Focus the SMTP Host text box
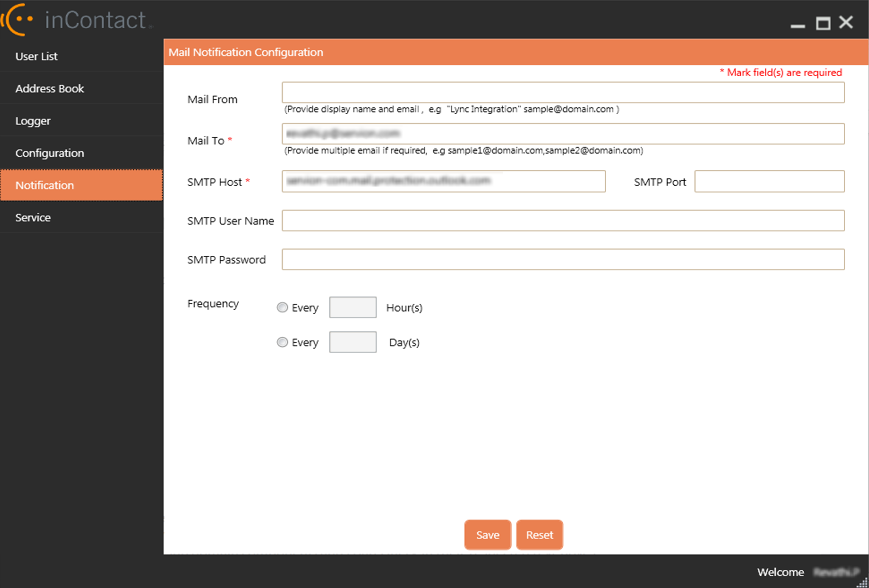The image size is (869, 588). 443,181
